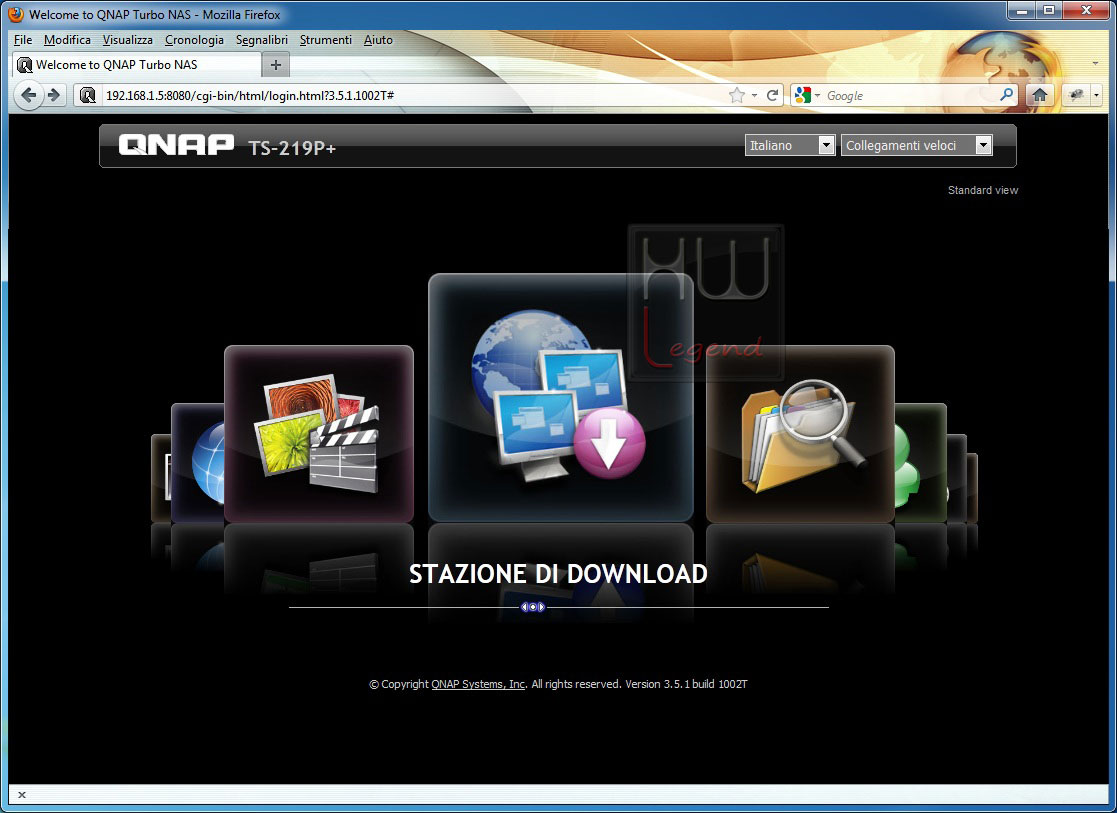Open the URL history dropdown arrow beside star

coord(754,95)
